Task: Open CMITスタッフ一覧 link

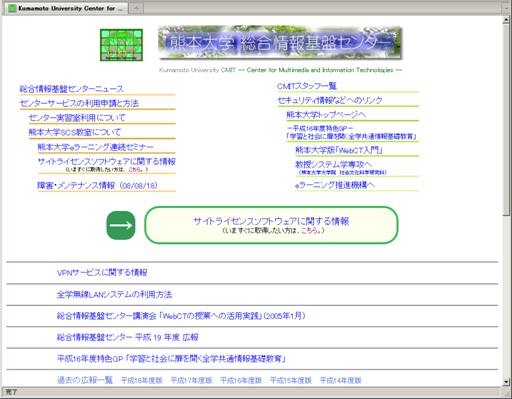Action: (307, 86)
